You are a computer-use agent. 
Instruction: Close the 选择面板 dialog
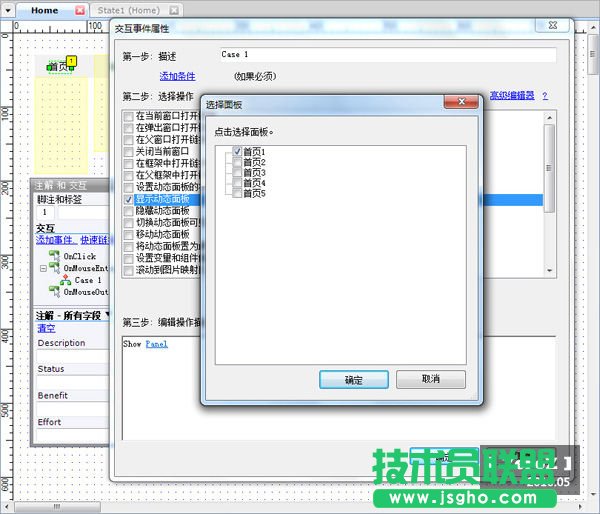point(461,101)
